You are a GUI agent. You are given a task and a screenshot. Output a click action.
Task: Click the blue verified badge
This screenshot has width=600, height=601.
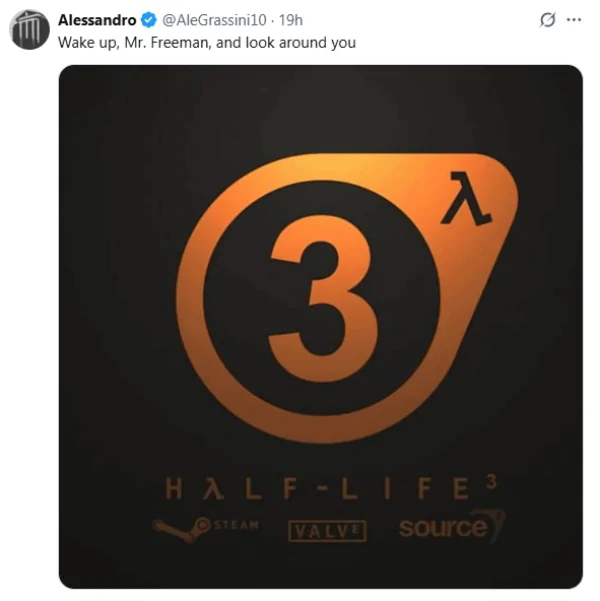click(x=147, y=20)
